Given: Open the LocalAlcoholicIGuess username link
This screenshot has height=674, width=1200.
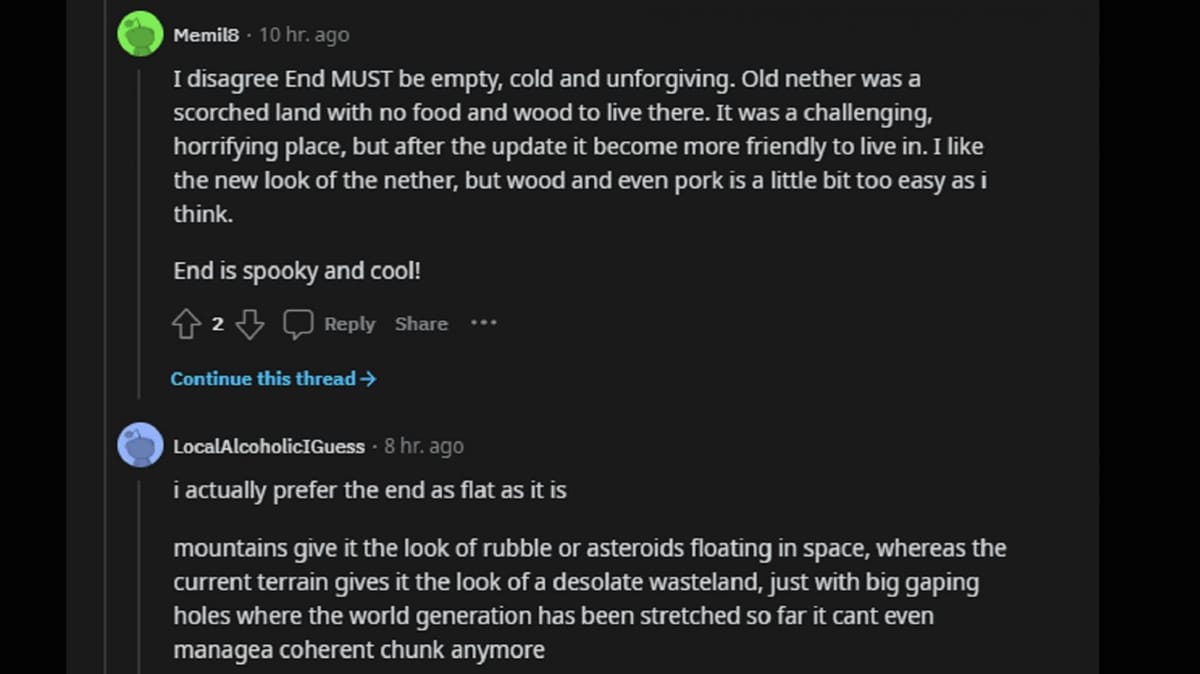Looking at the screenshot, I should 268,446.
